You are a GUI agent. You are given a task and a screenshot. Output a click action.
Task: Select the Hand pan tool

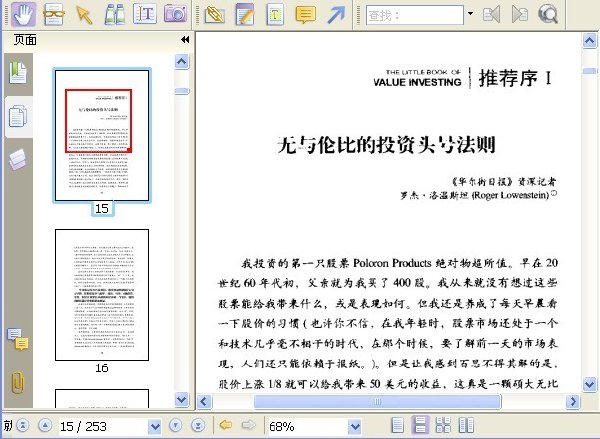pyautogui.click(x=24, y=15)
